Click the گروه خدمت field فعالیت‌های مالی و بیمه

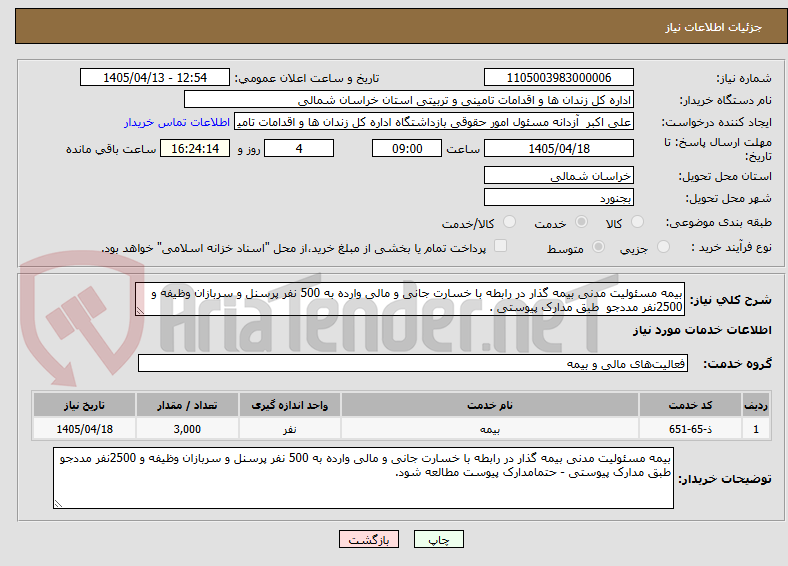pyautogui.click(x=413, y=363)
